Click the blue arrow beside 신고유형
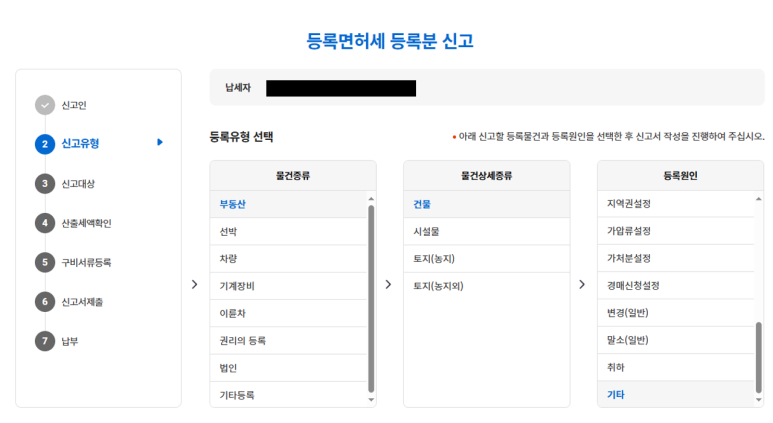The image size is (773, 423). pyautogui.click(x=160, y=142)
